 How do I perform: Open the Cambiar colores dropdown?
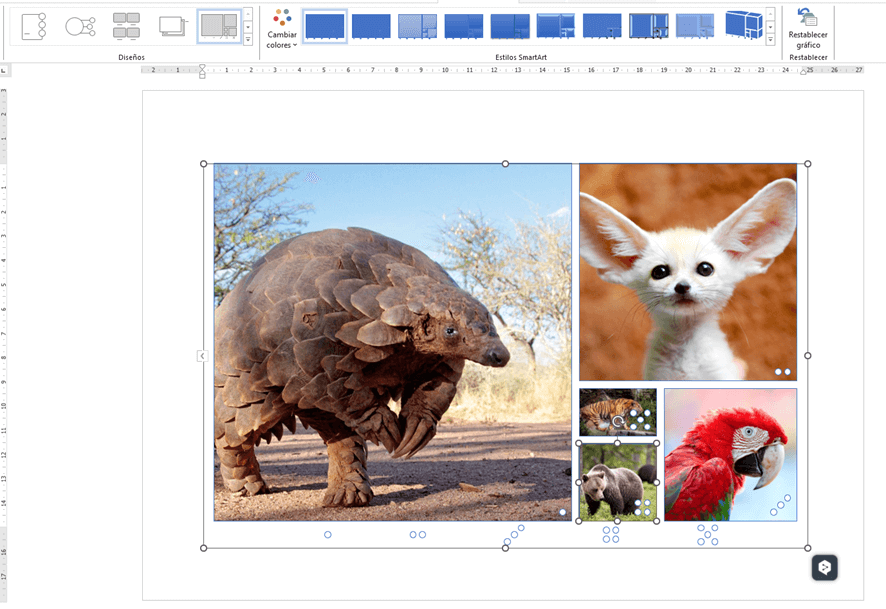coord(282,28)
